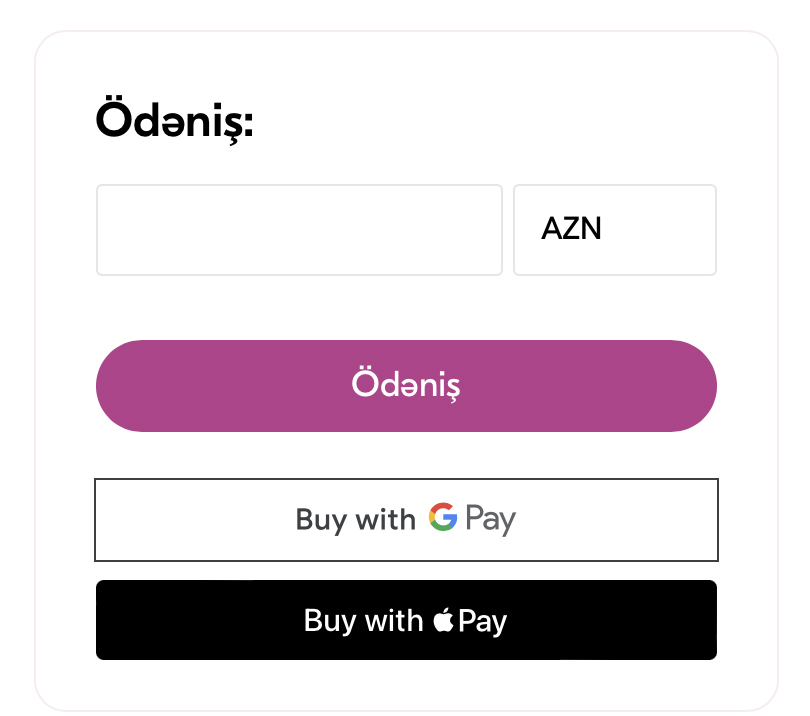
Task: Choose the outlined Google Pay option
Action: (406, 520)
